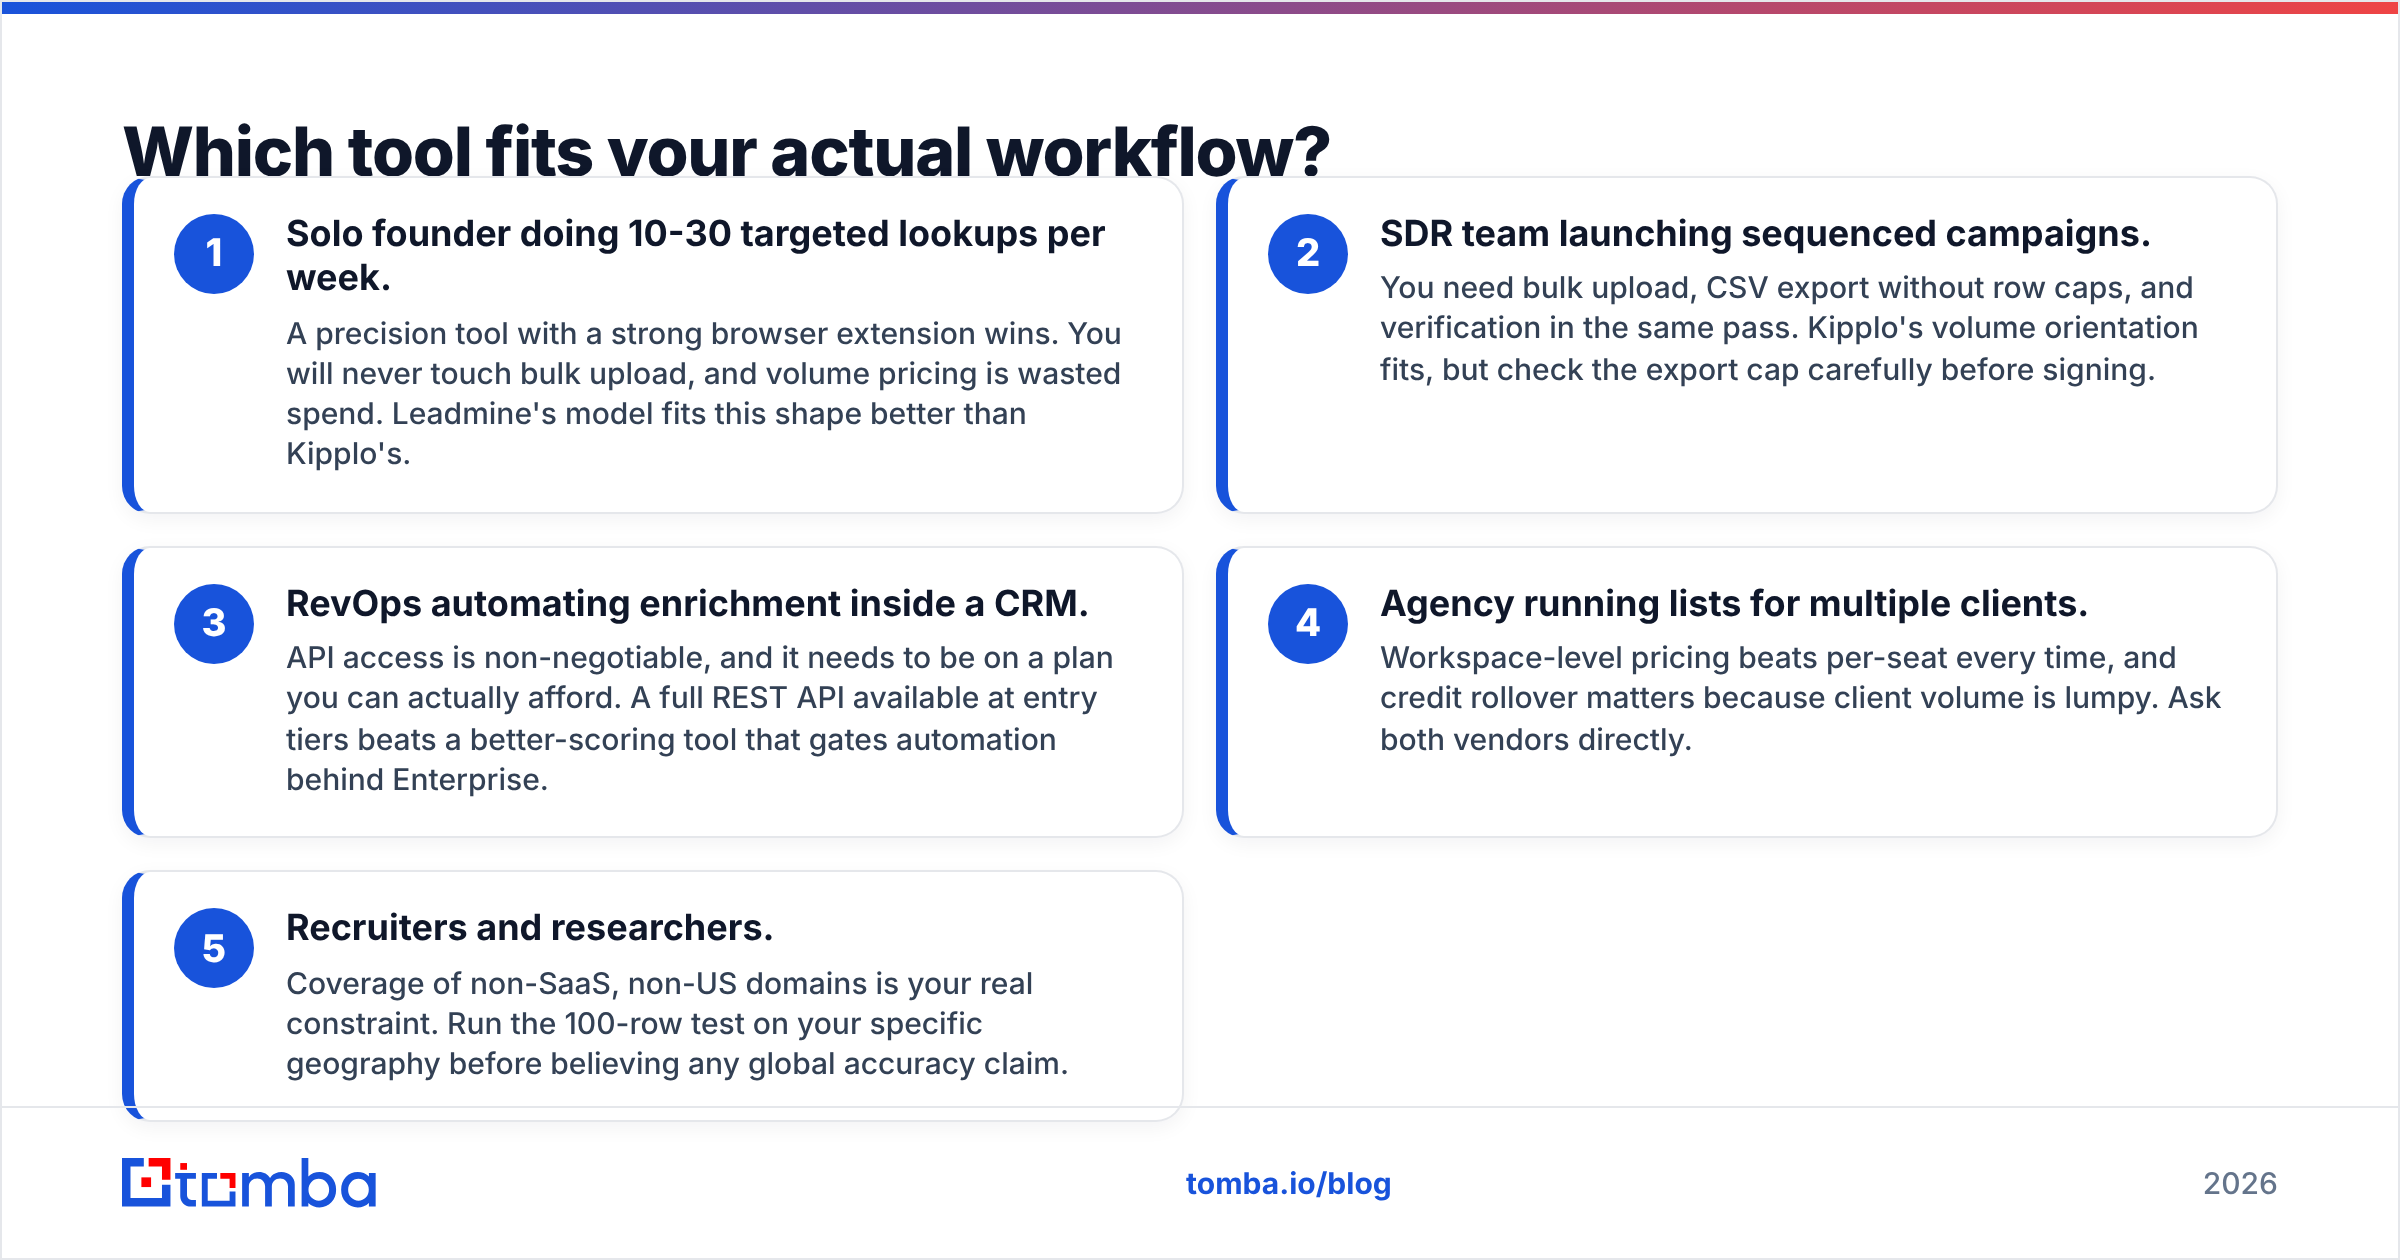Open the tomba.io/blog link
The width and height of the screenshot is (2400, 1260).
pos(1288,1184)
